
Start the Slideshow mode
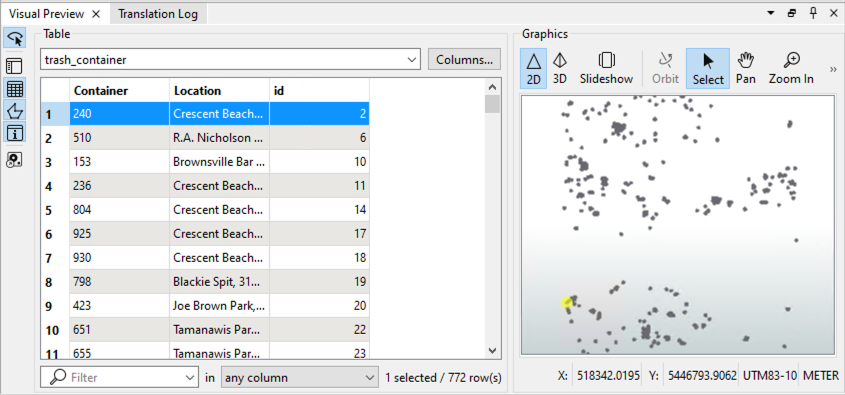(x=606, y=68)
